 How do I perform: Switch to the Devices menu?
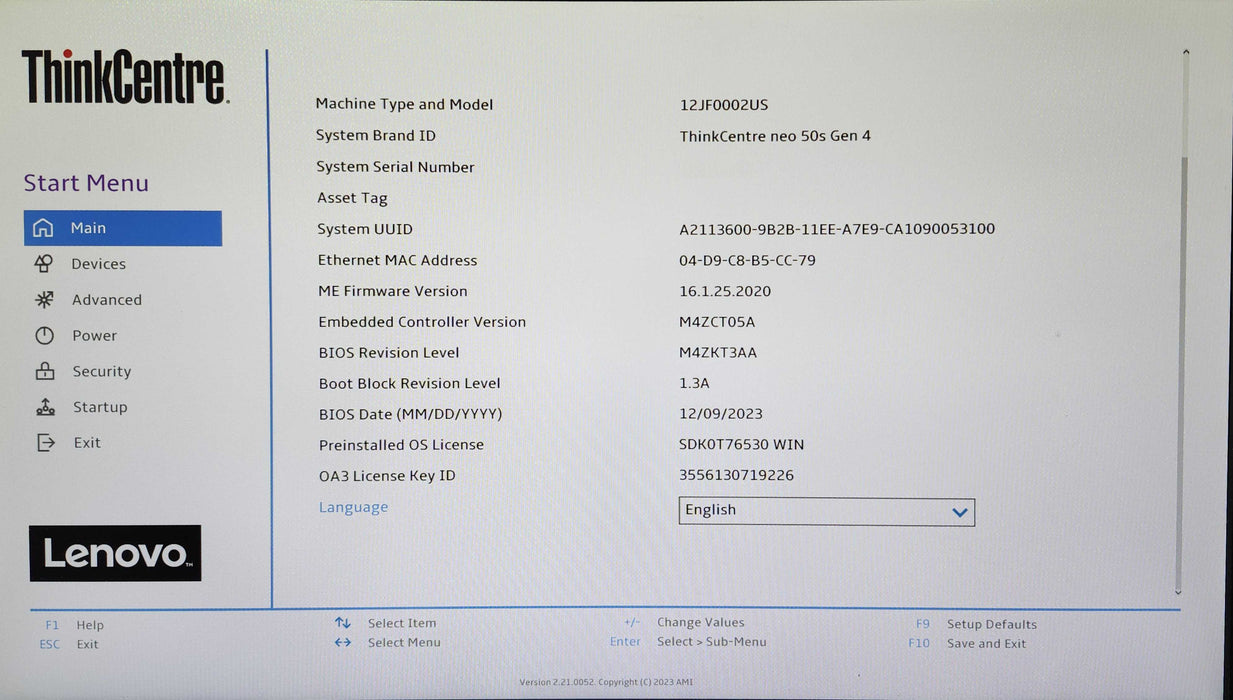click(97, 263)
